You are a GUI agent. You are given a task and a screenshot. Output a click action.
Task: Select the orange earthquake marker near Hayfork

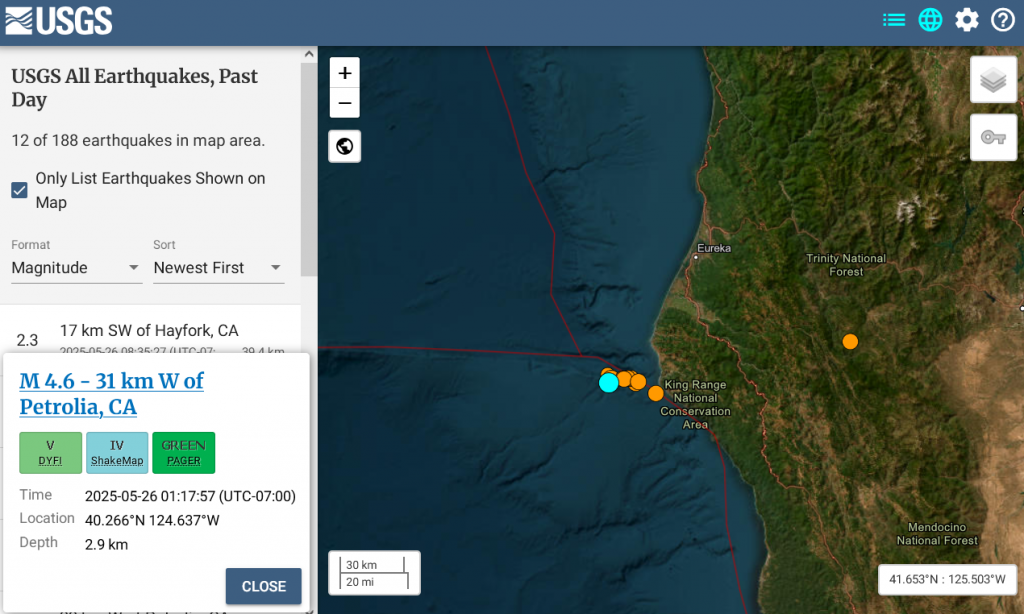click(850, 342)
